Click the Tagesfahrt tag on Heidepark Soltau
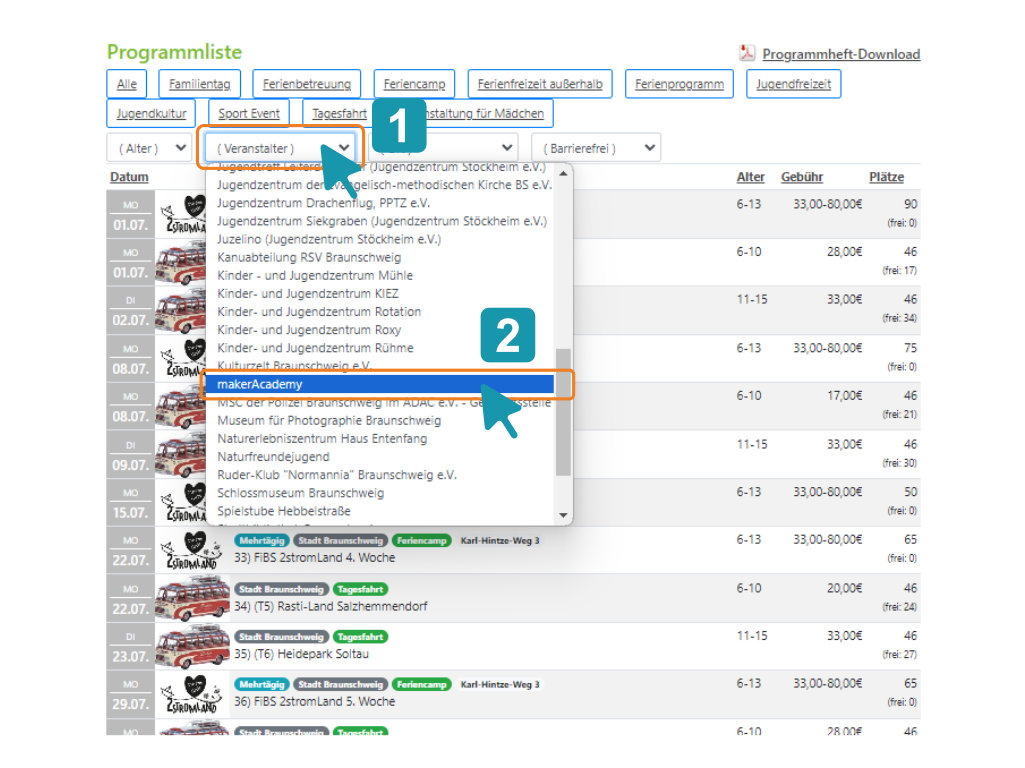This screenshot has height=768, width=1025. (x=360, y=637)
